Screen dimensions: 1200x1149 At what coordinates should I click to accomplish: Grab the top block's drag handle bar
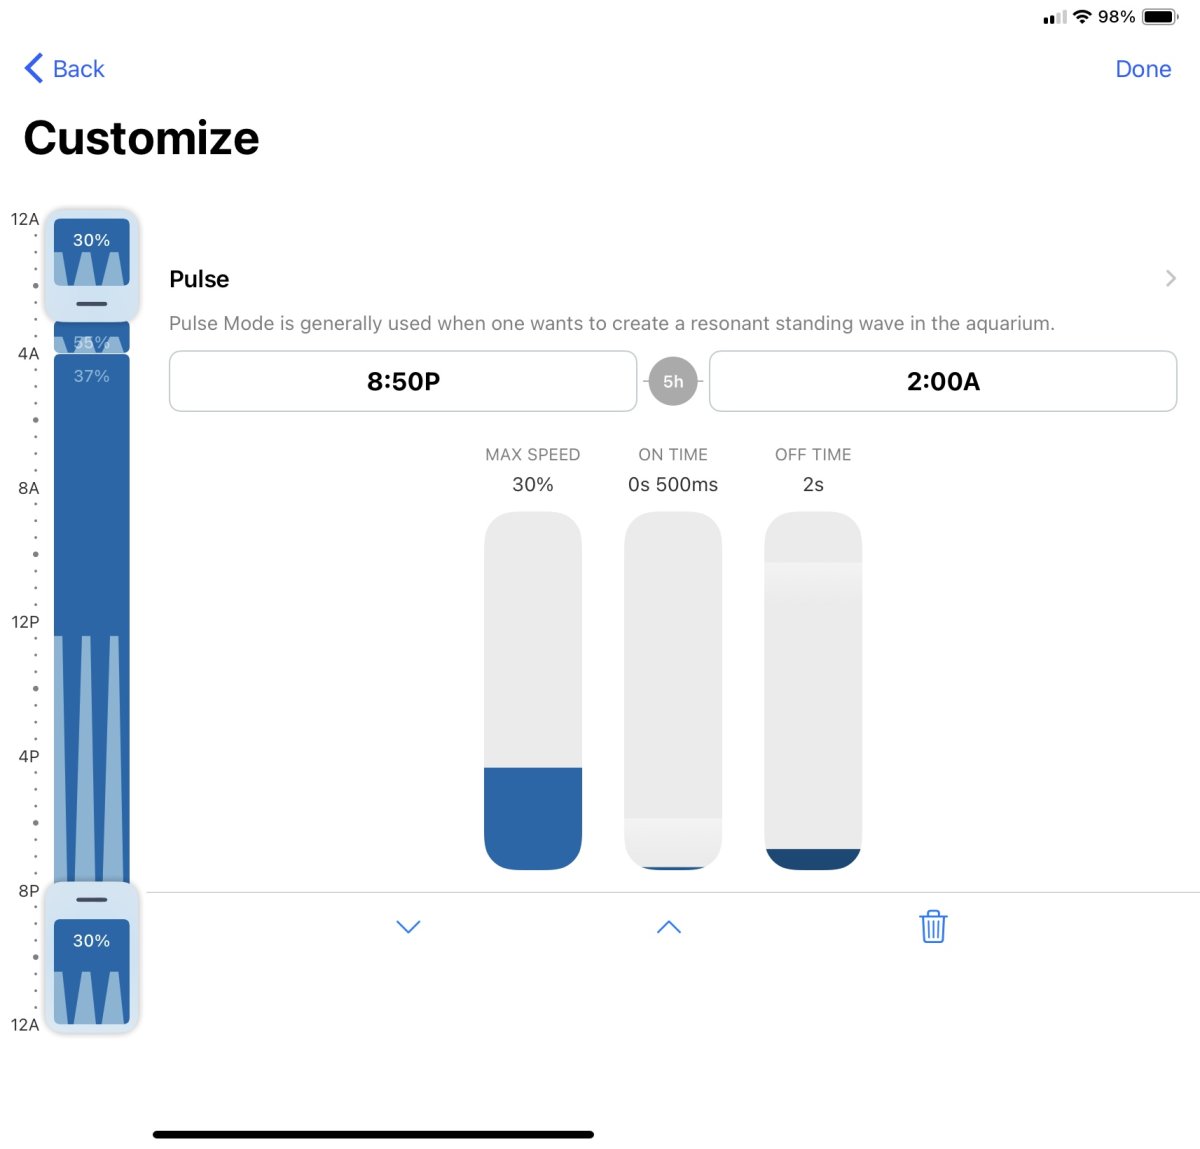coord(91,304)
